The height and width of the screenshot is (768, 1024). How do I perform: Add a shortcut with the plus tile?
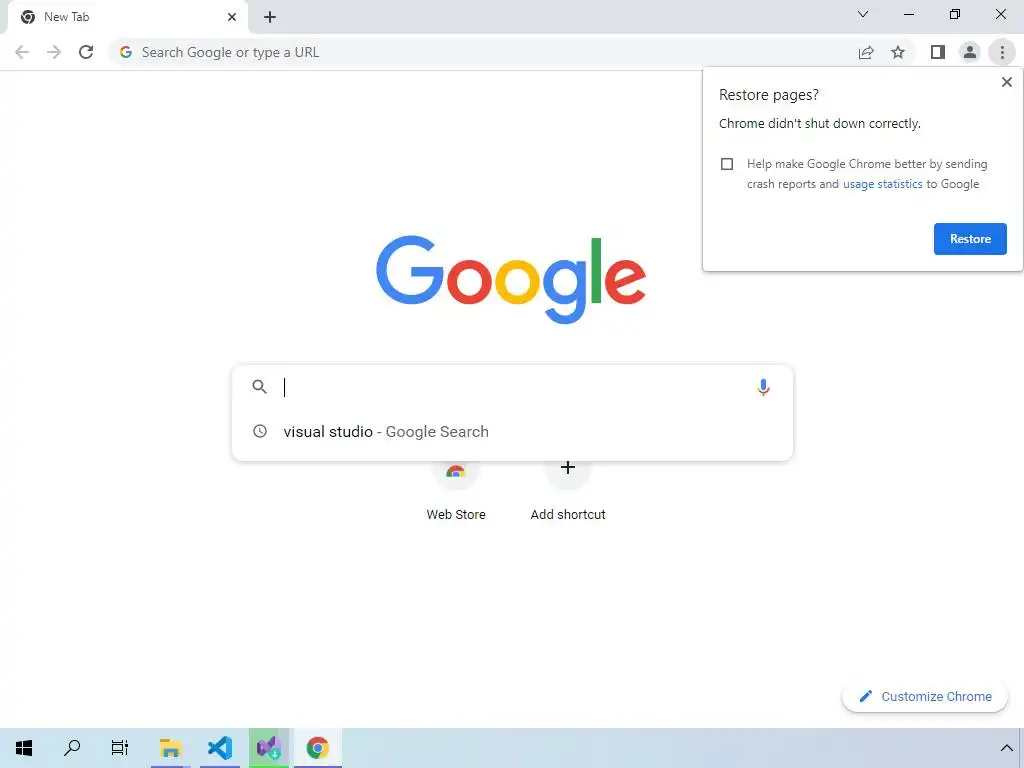tap(568, 491)
